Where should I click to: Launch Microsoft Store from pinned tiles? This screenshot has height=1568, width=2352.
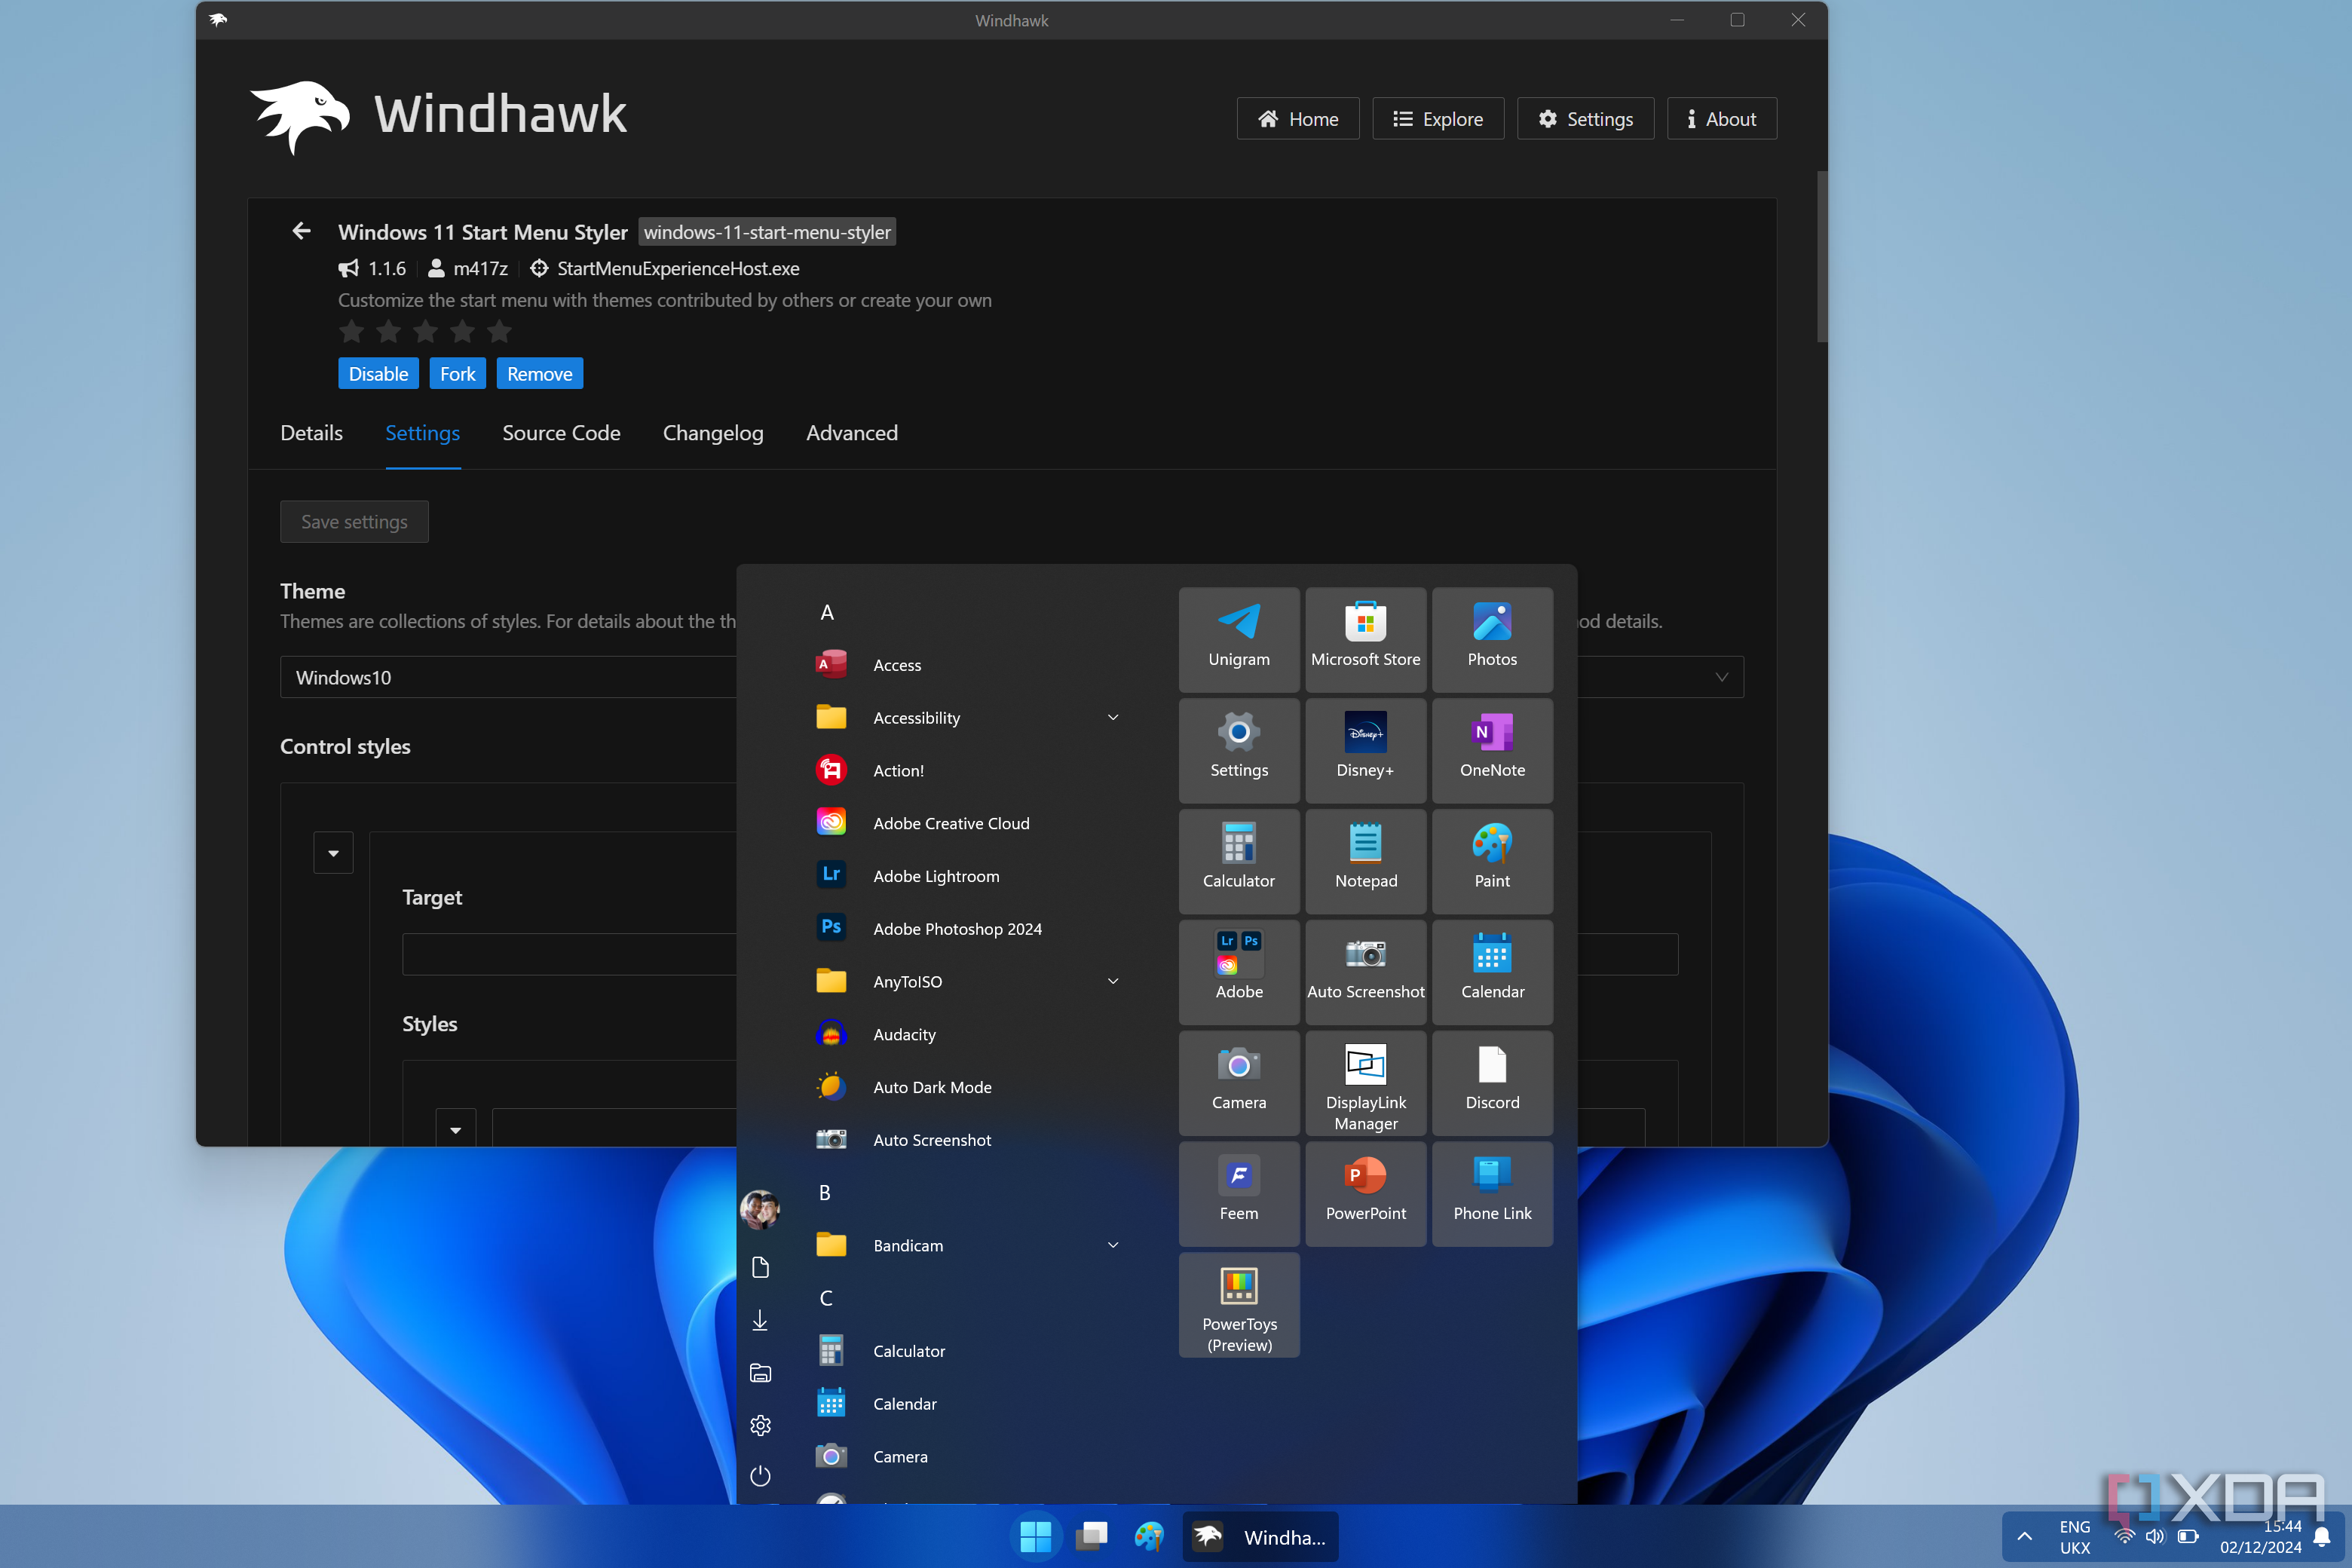tap(1365, 639)
